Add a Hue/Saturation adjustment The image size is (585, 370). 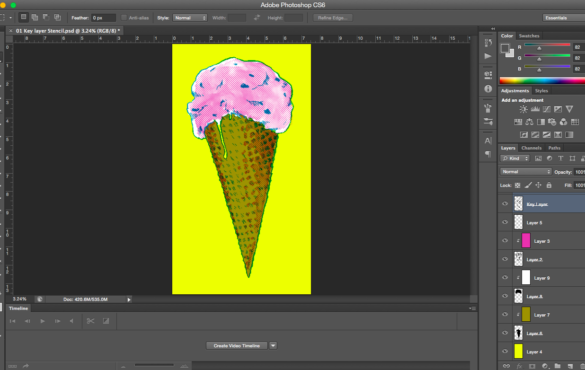(518, 122)
